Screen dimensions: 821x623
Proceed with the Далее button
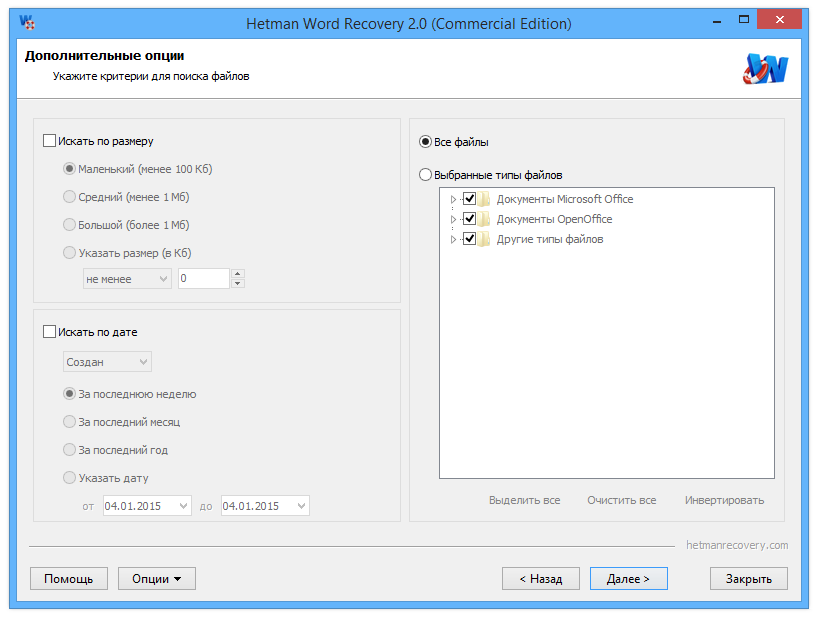click(x=629, y=578)
